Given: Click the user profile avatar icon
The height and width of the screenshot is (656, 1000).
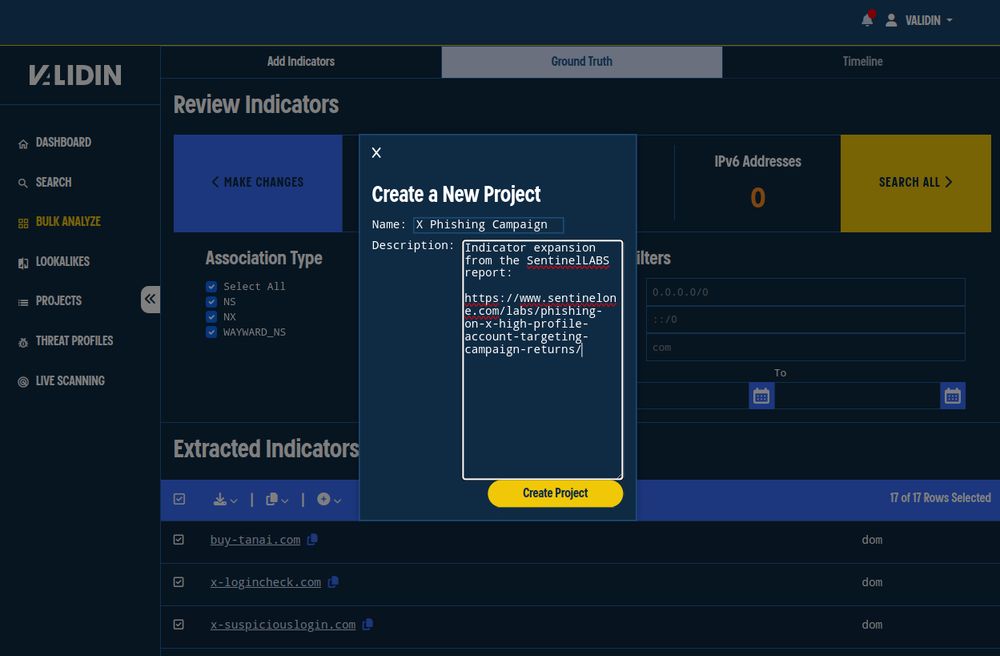Looking at the screenshot, I should [892, 20].
